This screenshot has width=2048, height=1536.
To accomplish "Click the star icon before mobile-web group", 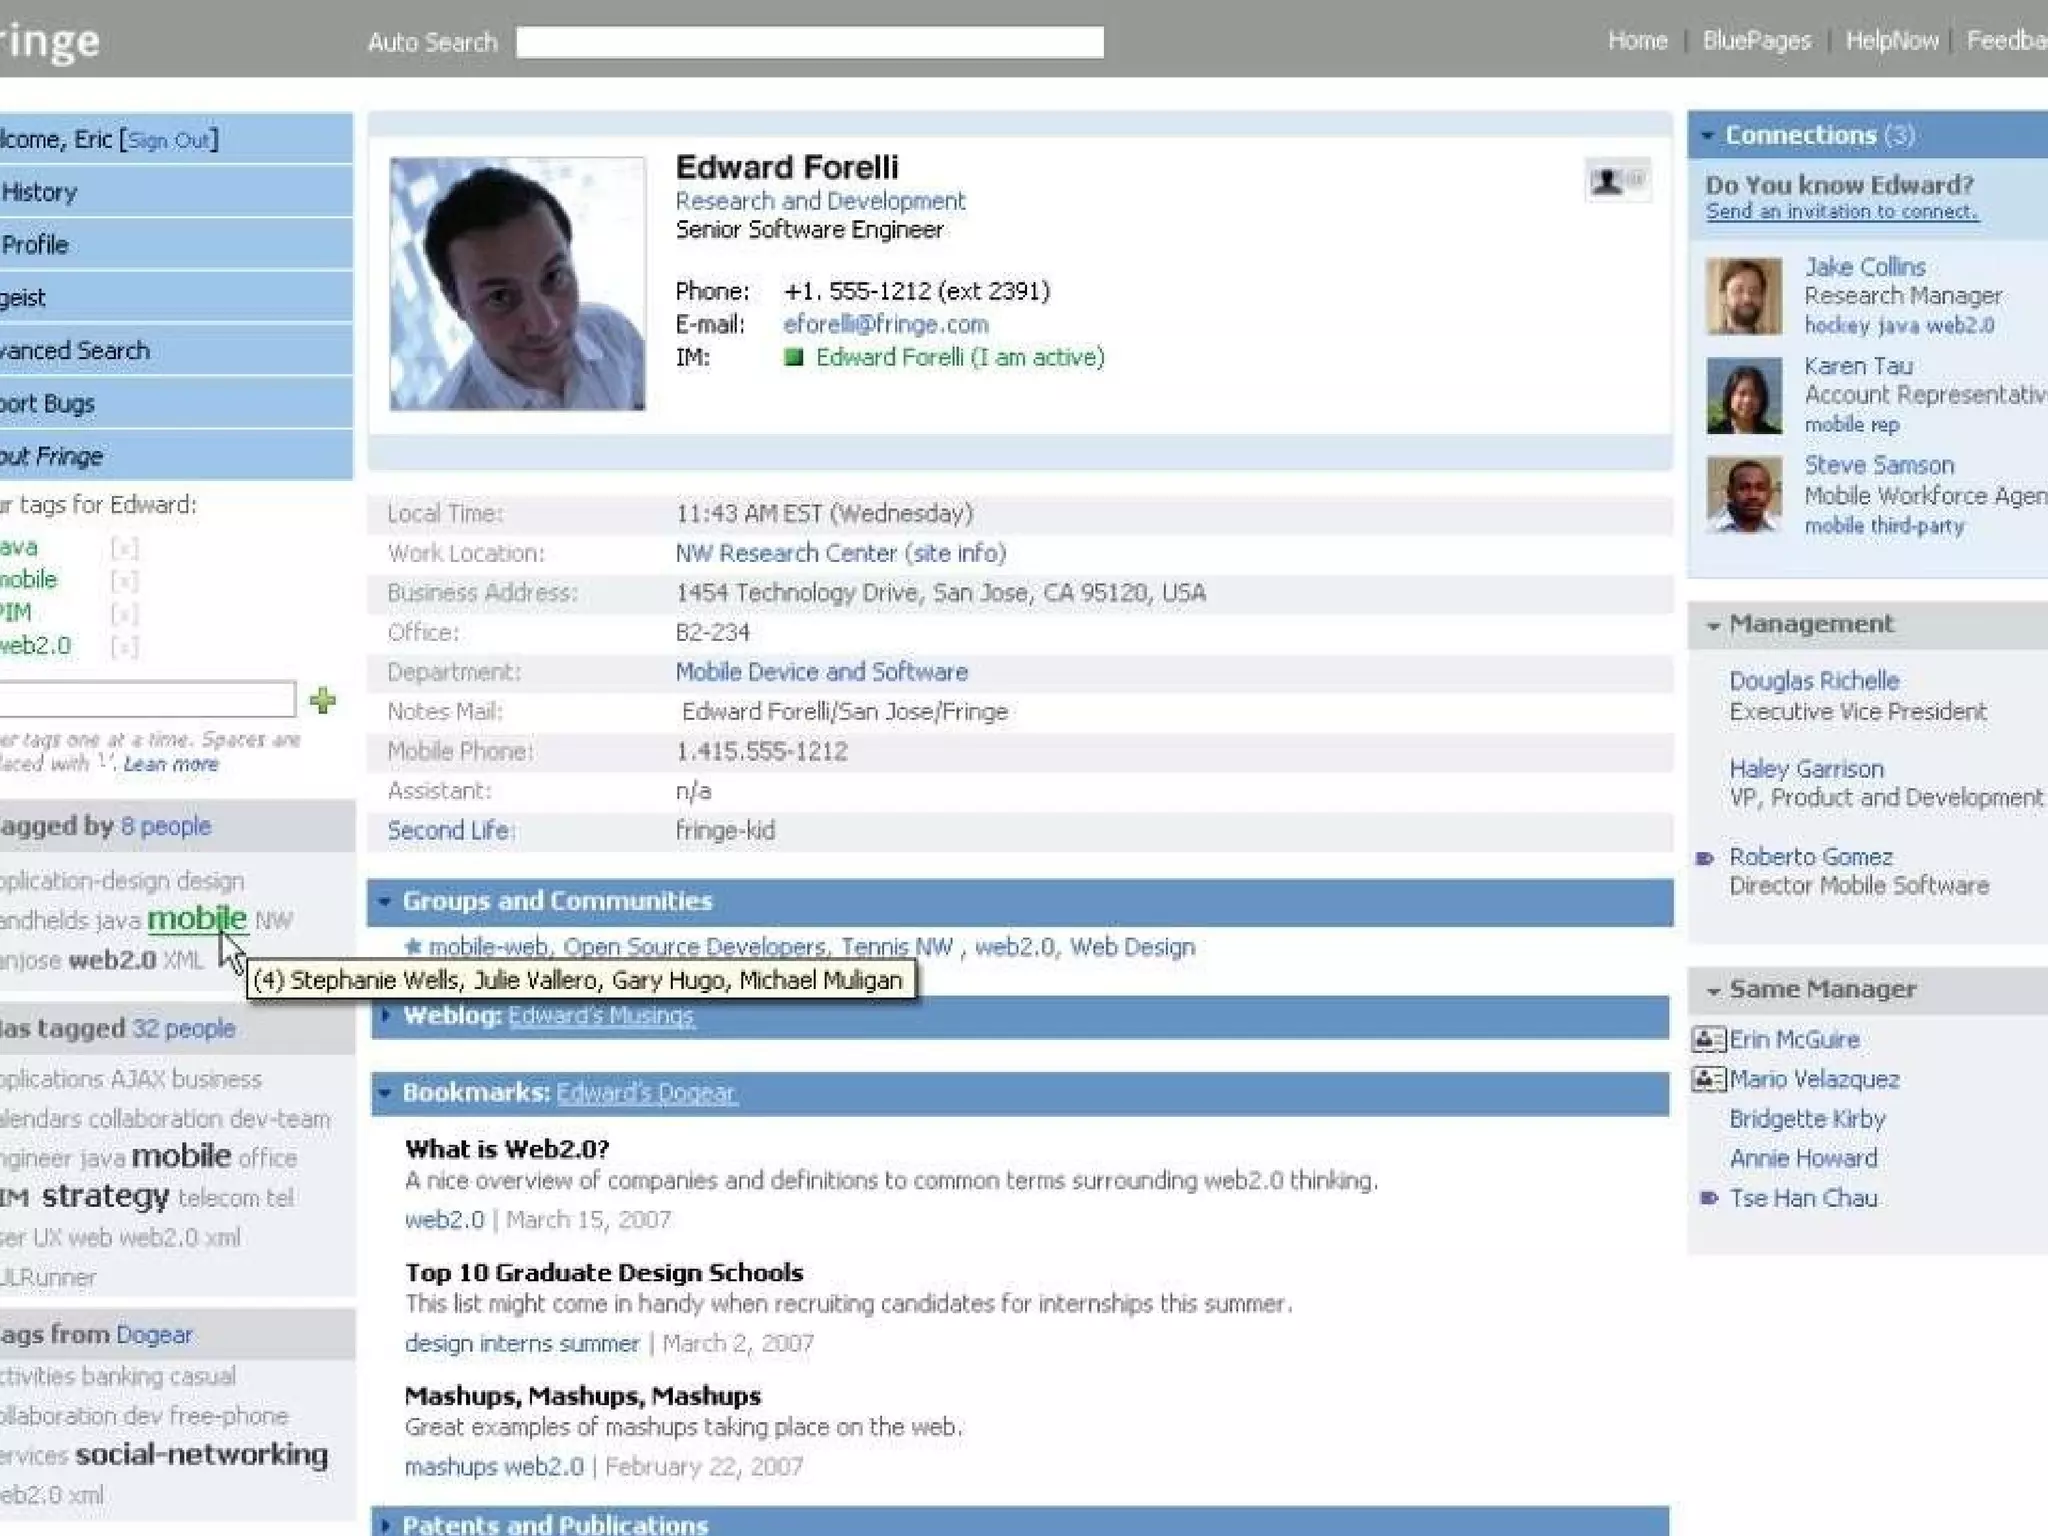I will [x=413, y=946].
